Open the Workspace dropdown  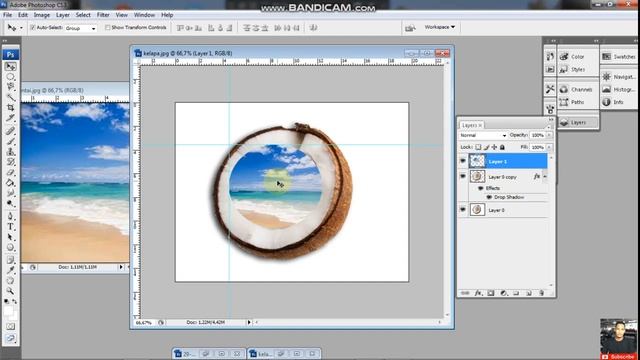point(440,27)
